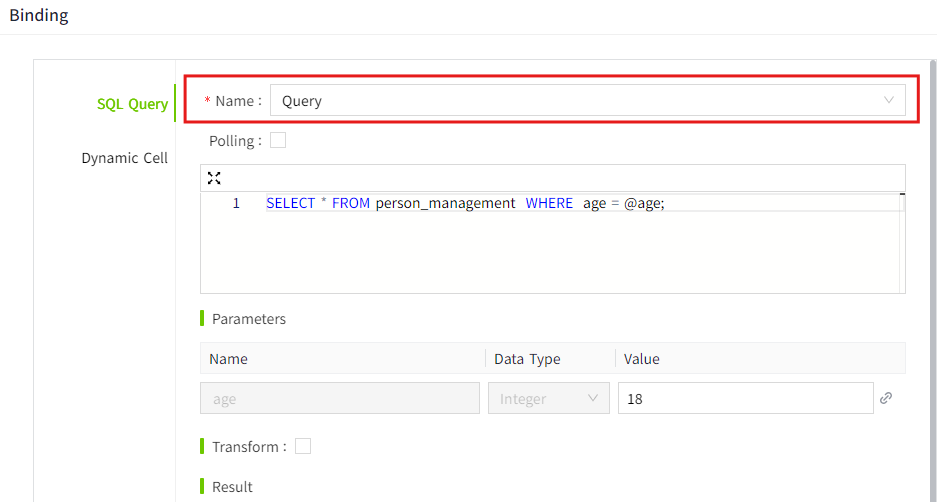Place cursor on person_management in query

445,203
